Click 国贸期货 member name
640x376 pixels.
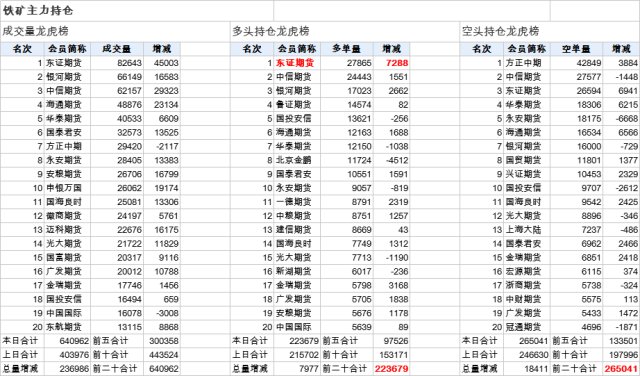pos(523,160)
